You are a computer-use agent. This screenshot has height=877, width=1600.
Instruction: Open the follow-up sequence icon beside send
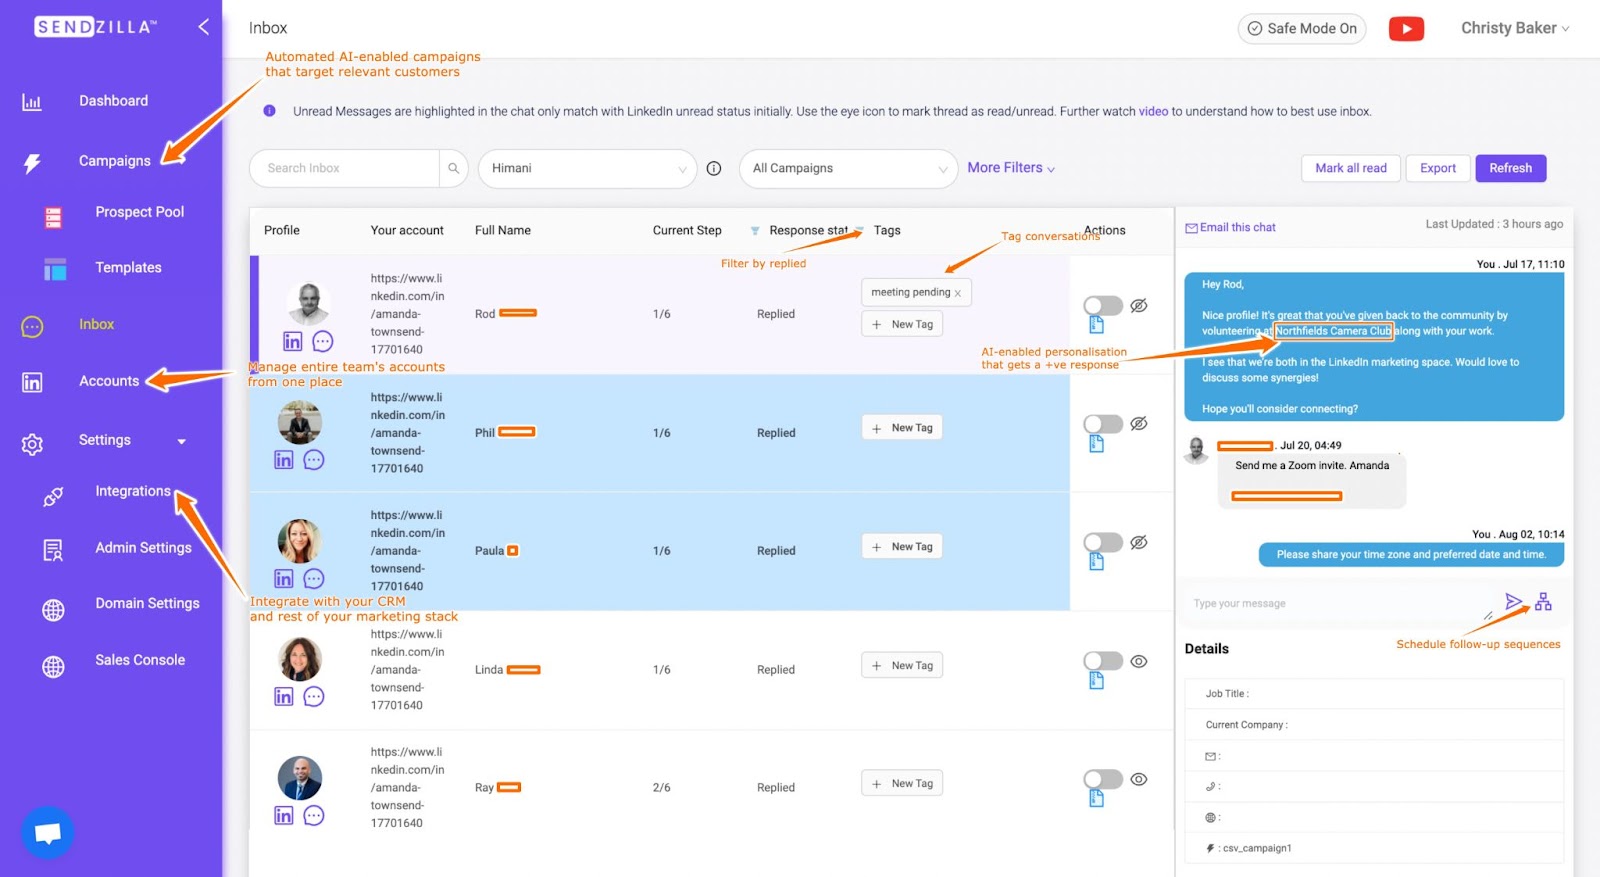tap(1543, 602)
